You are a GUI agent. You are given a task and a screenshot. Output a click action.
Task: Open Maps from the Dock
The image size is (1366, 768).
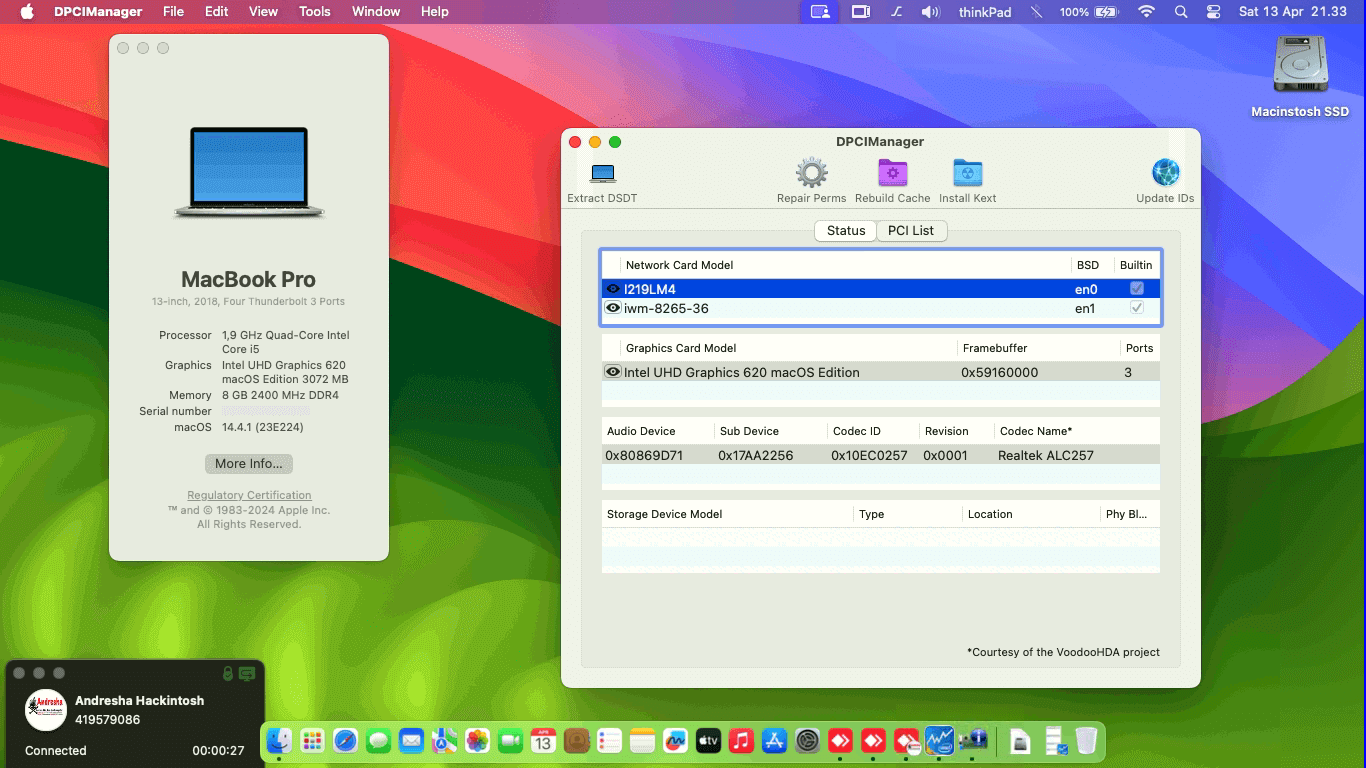444,741
